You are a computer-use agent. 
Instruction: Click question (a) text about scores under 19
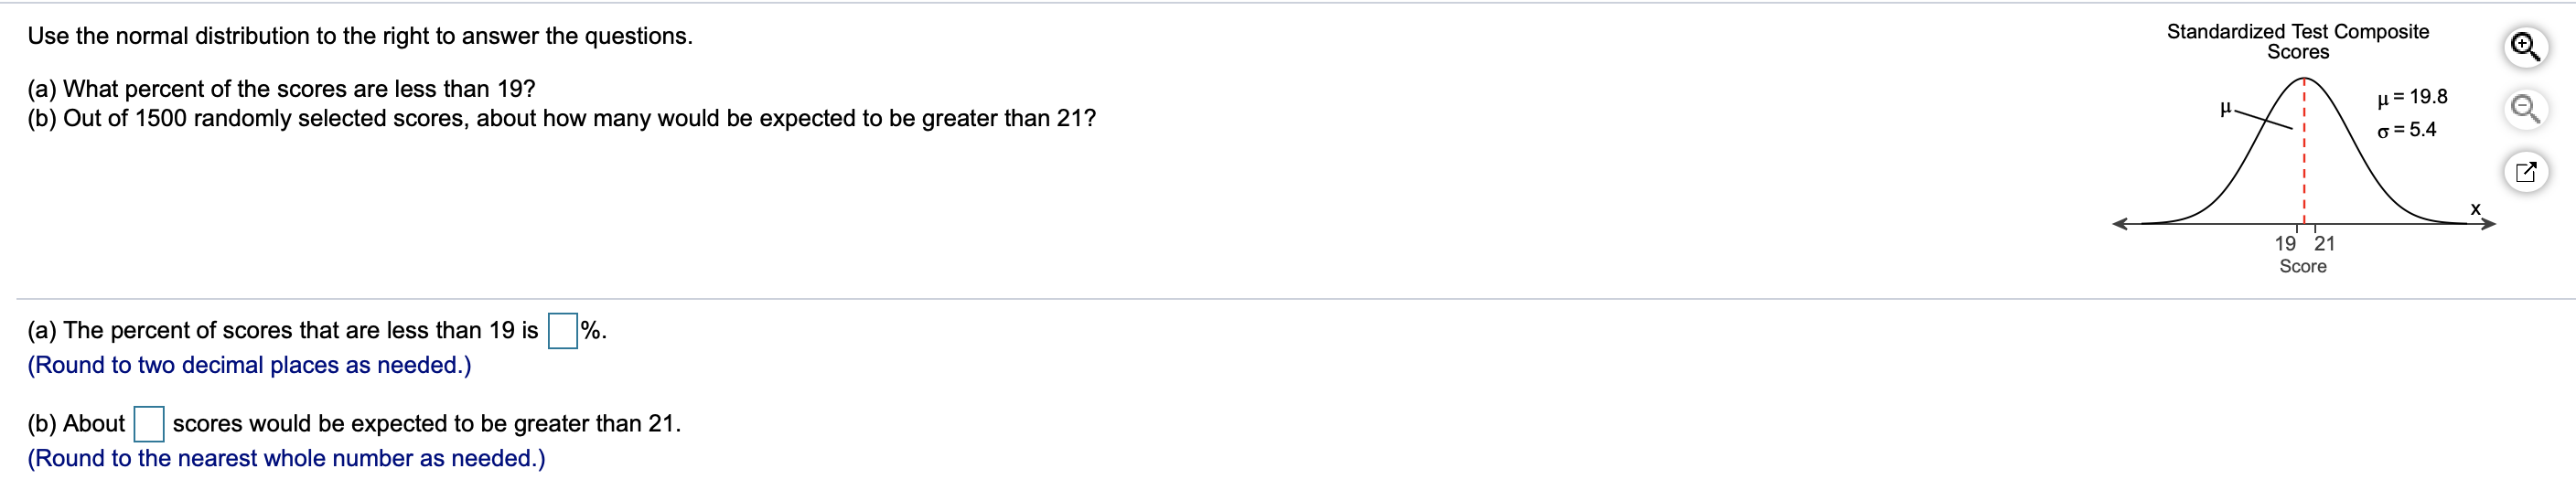tap(281, 89)
